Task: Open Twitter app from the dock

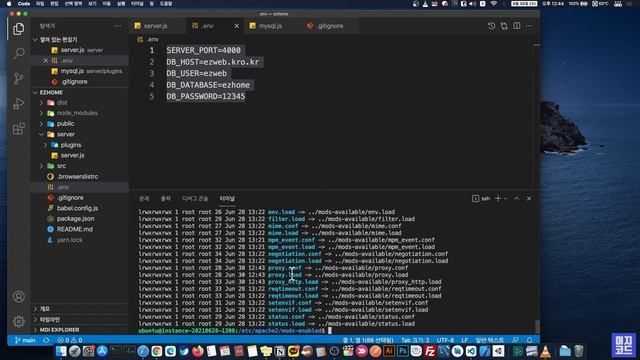Action: (x=184, y=351)
